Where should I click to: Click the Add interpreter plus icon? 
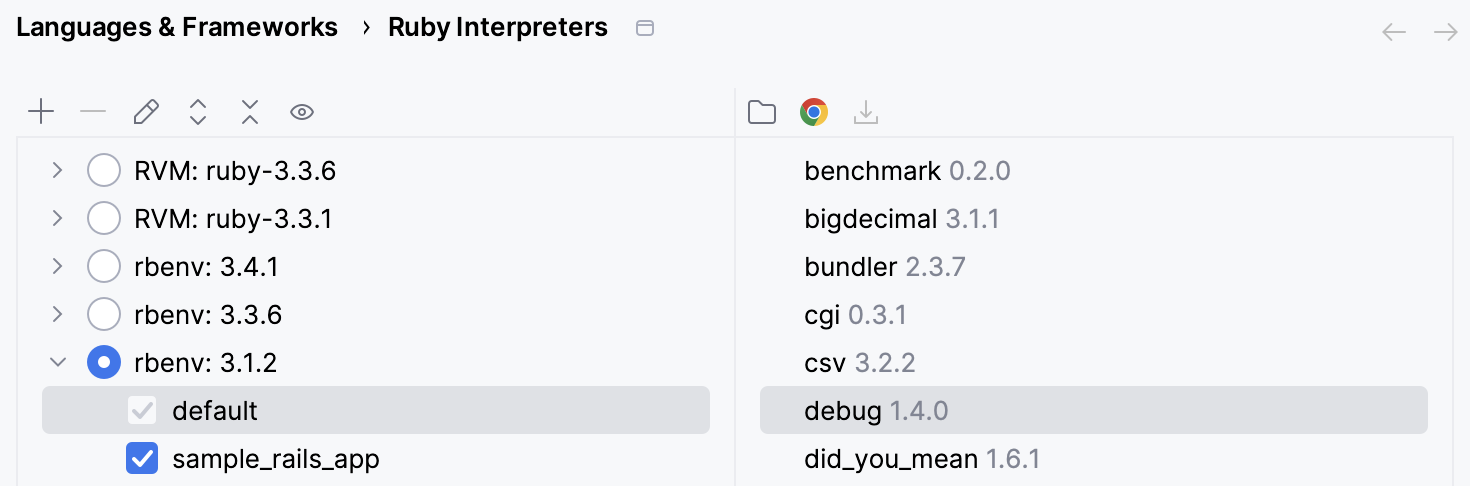[x=41, y=112]
